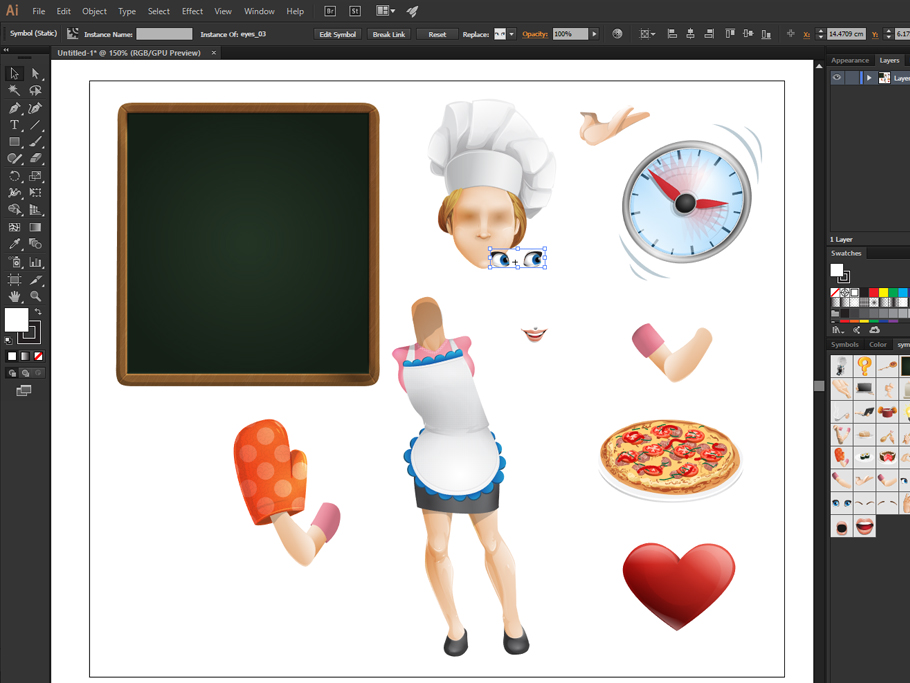Select the Zoom tool
Screen dimensions: 910x683
point(36,297)
